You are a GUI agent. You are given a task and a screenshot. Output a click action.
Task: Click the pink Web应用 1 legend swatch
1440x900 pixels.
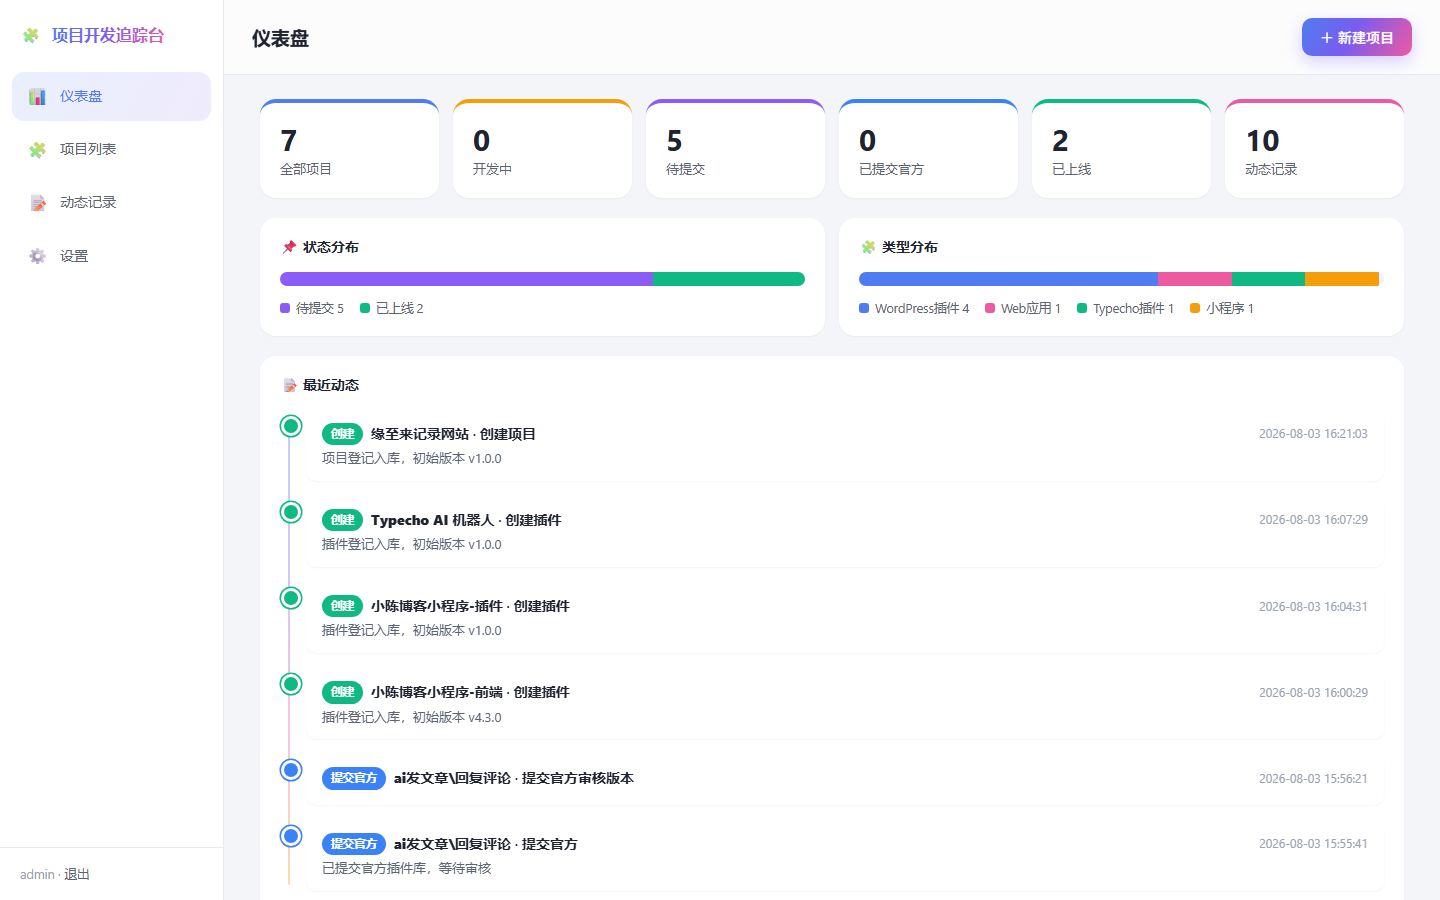990,308
